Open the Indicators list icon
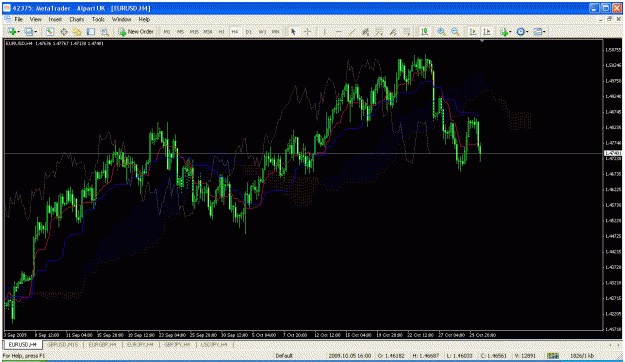This screenshot has width=625, height=362. (504, 31)
